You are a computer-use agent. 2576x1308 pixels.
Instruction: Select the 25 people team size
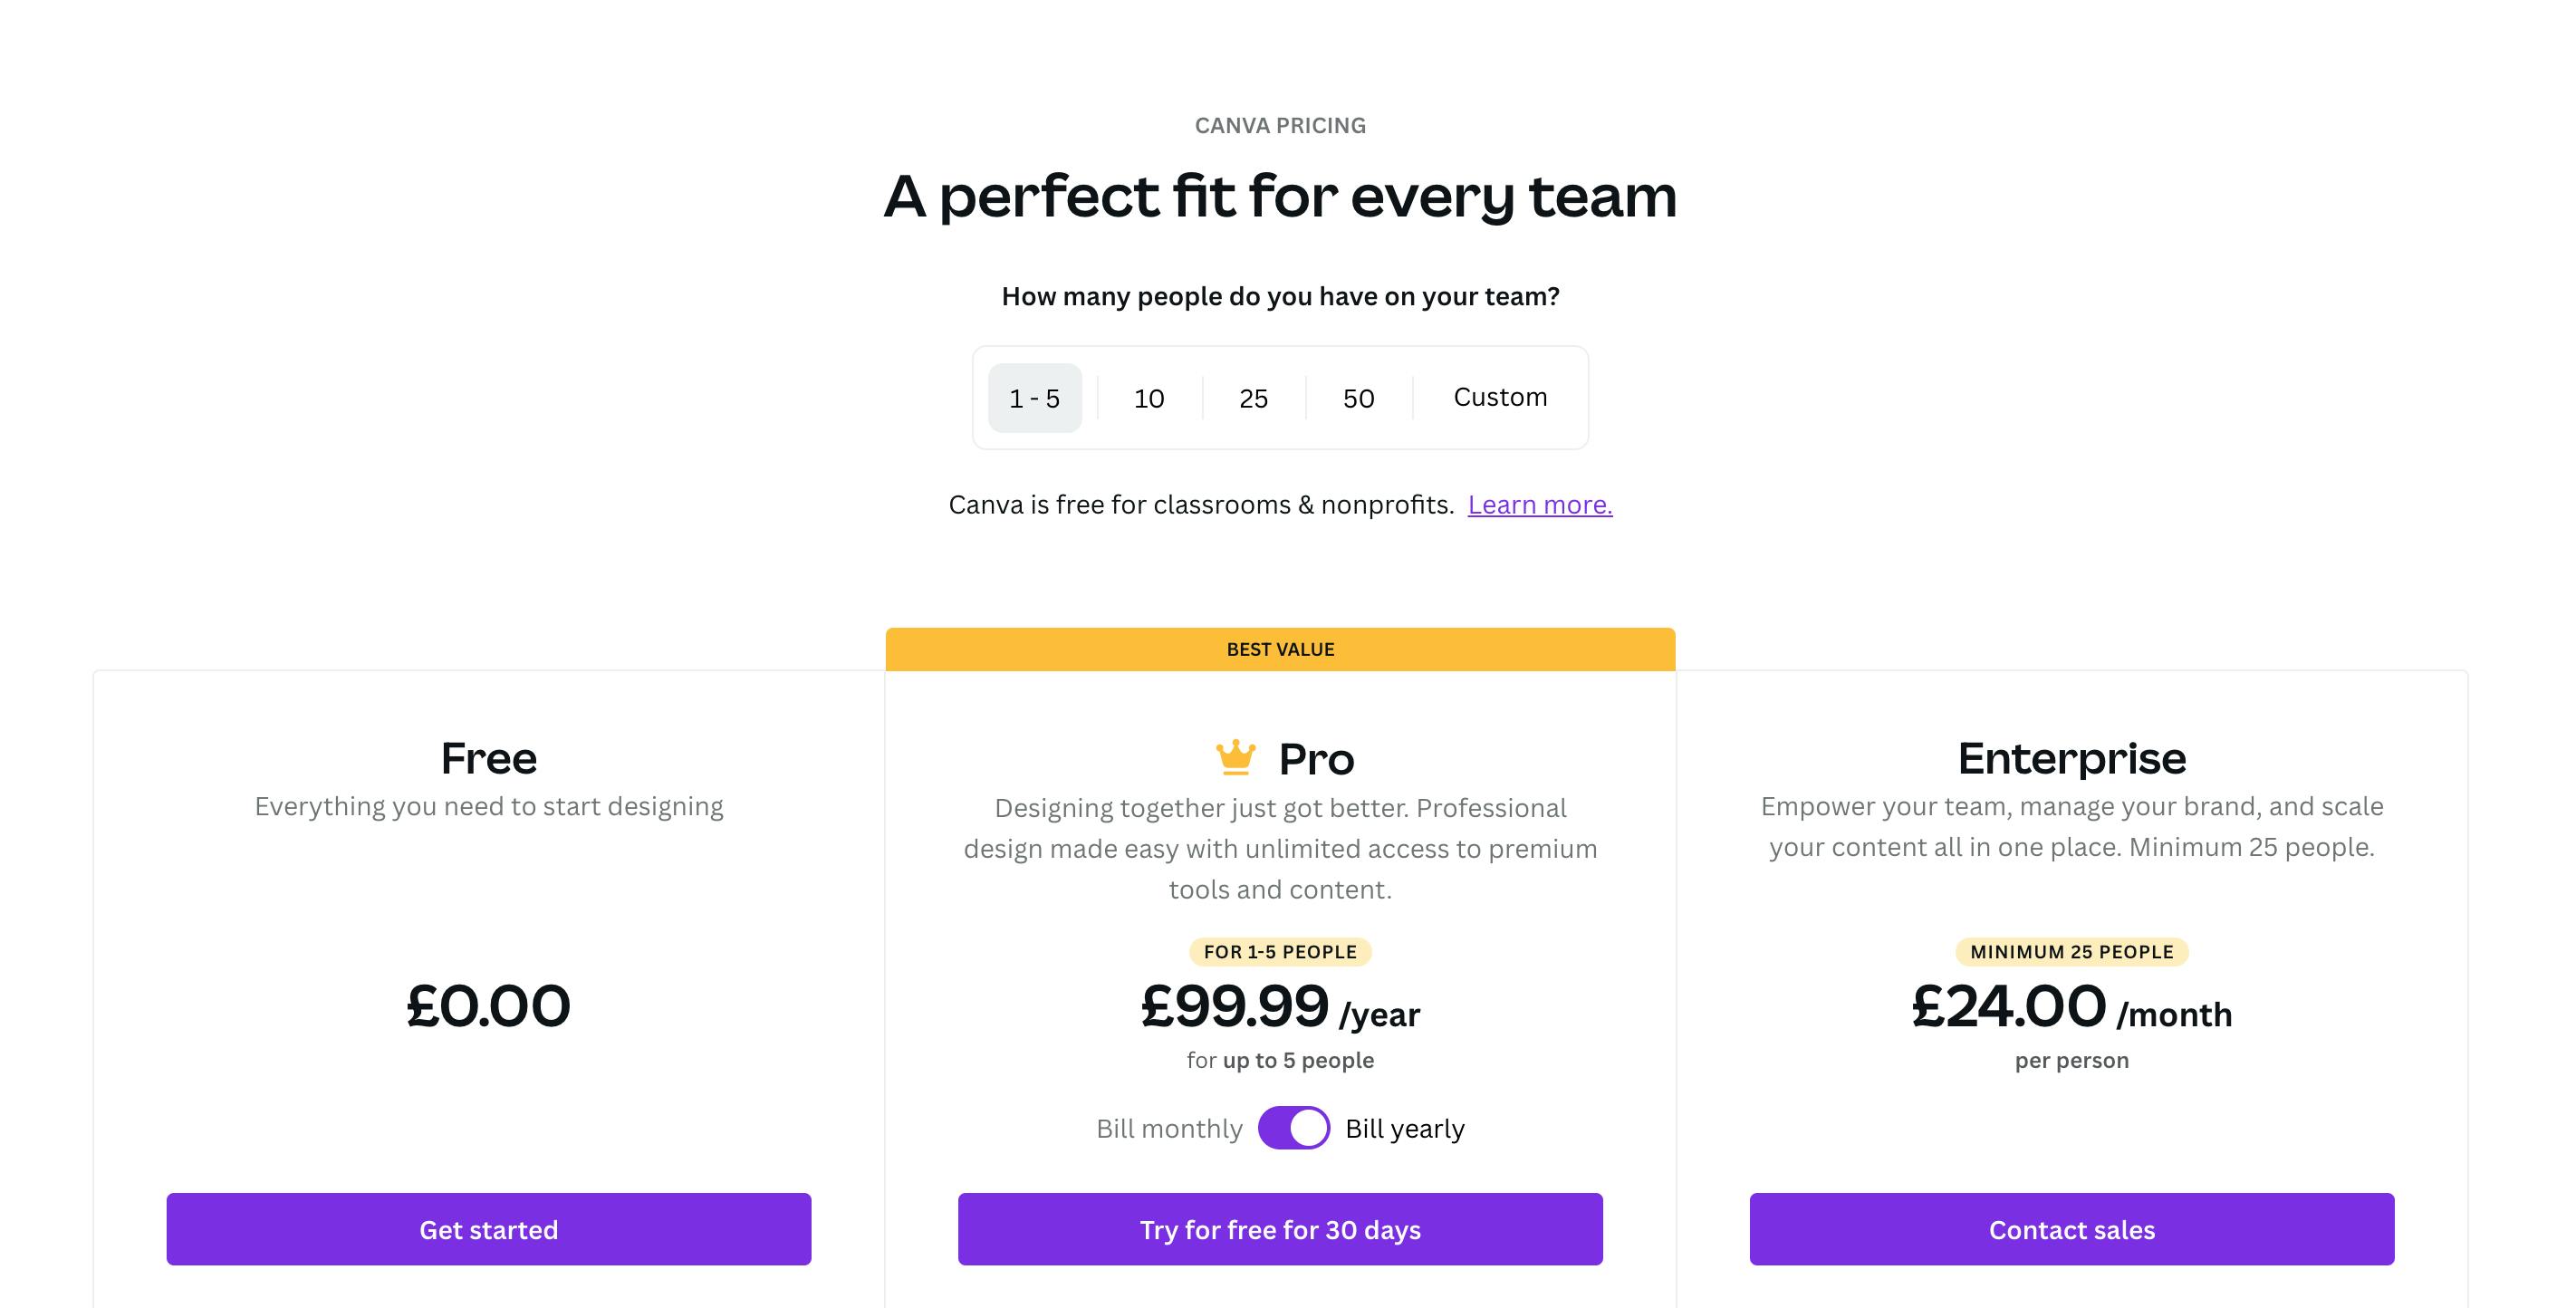point(1253,398)
